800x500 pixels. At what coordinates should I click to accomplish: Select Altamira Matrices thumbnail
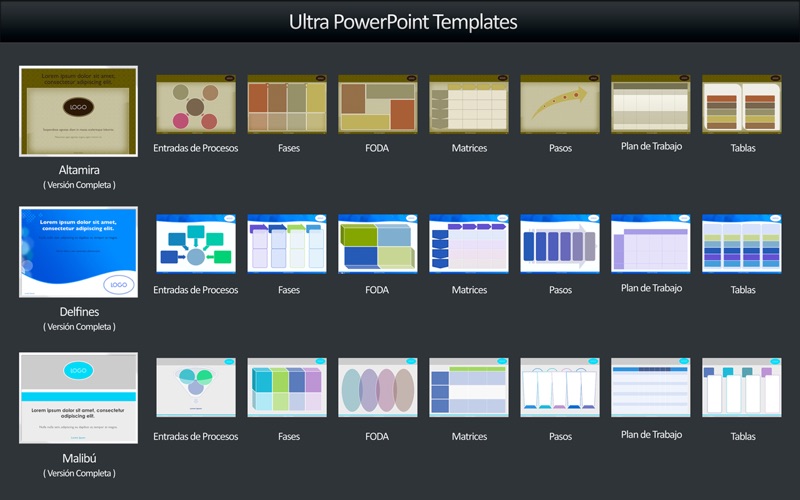[469, 105]
